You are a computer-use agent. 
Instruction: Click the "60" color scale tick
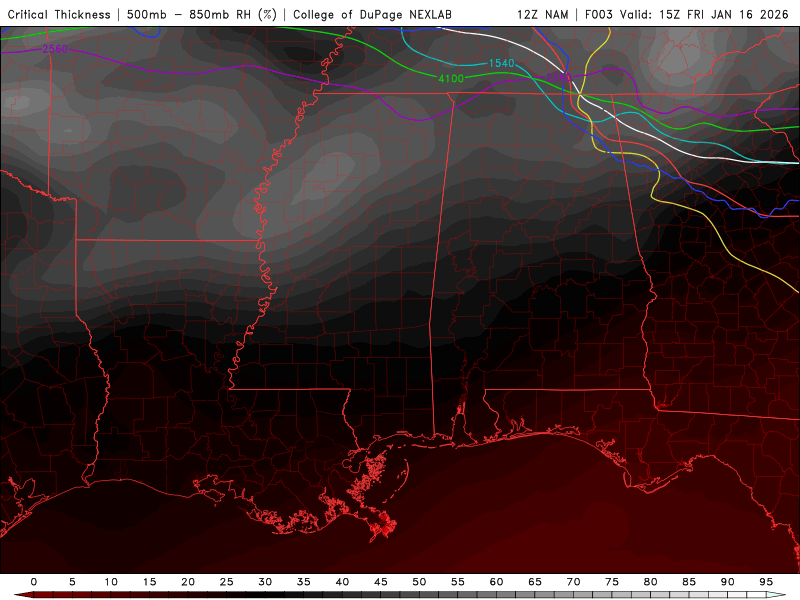click(x=496, y=582)
